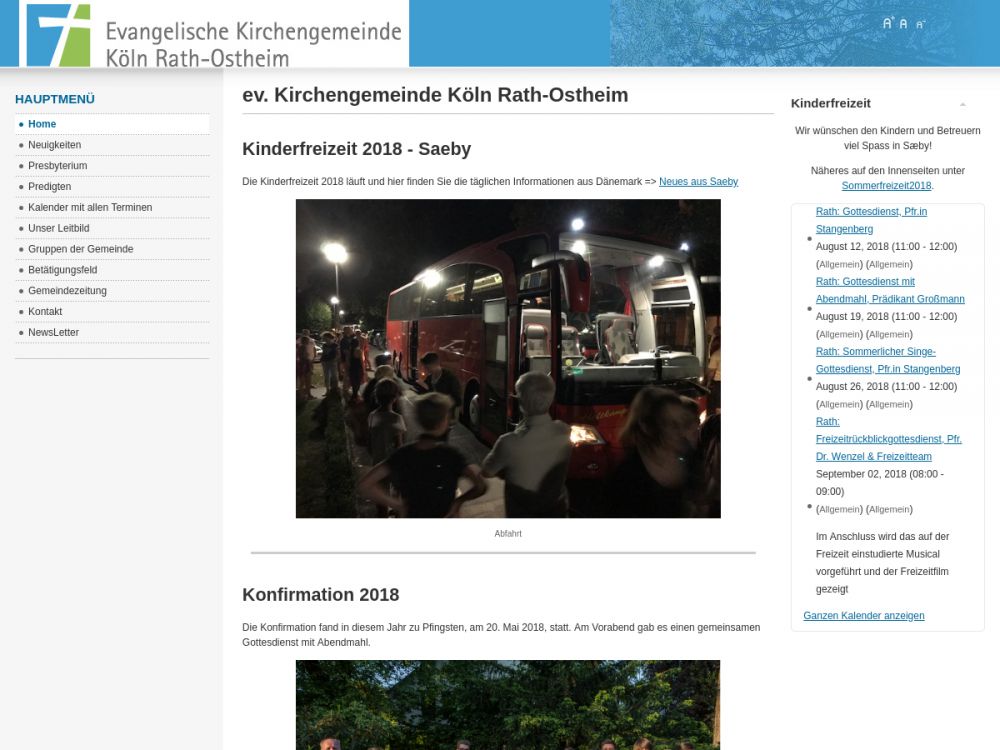Open the Kontakt page
Viewport: 1000px width, 750px height.
coord(45,312)
